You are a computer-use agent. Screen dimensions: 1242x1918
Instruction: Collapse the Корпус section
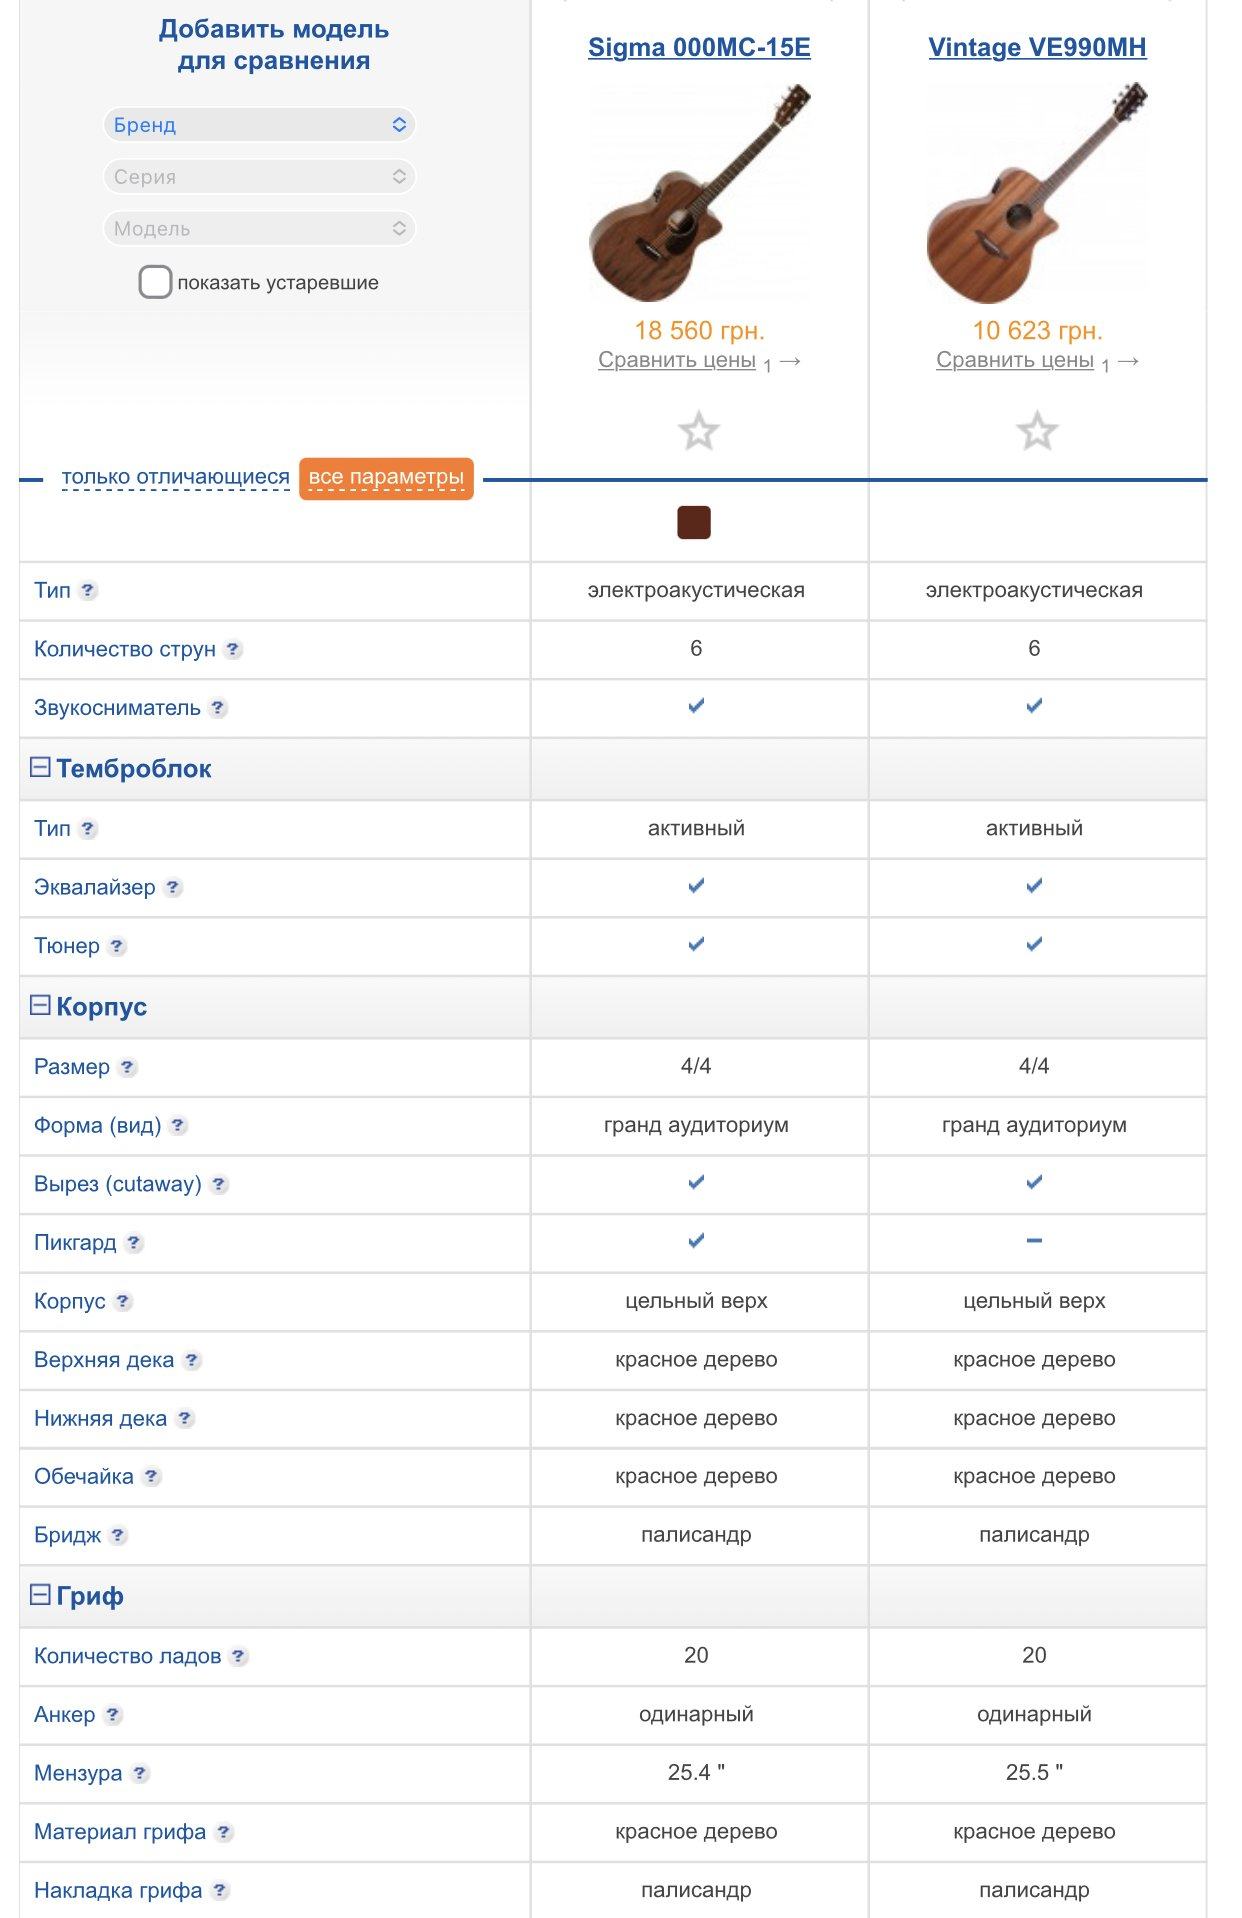(40, 1006)
